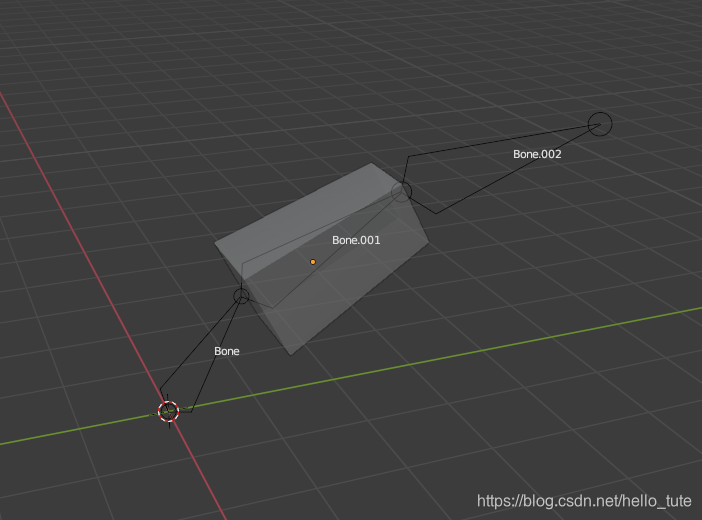Select the joint between Bone and Bone.001
The image size is (702, 520).
click(241, 296)
